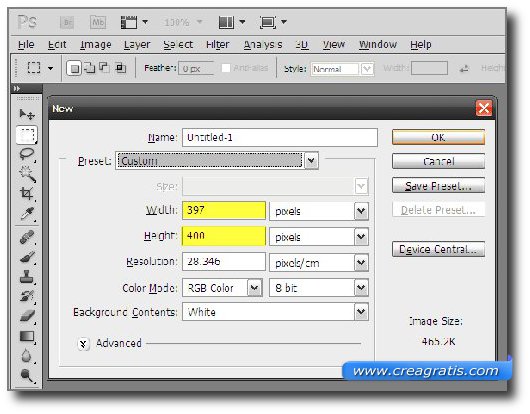
Task: Open the Image menu
Action: [96, 45]
